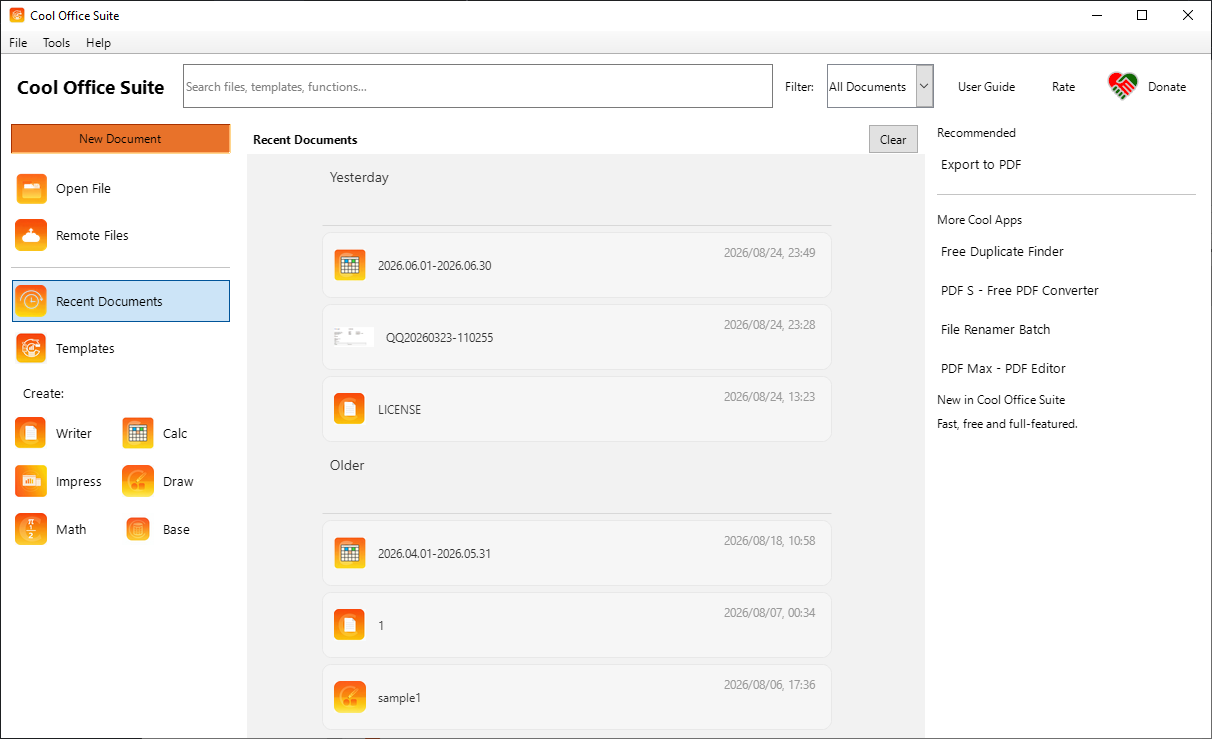Click the Base database icon
This screenshot has width=1212, height=739.
coord(138,529)
